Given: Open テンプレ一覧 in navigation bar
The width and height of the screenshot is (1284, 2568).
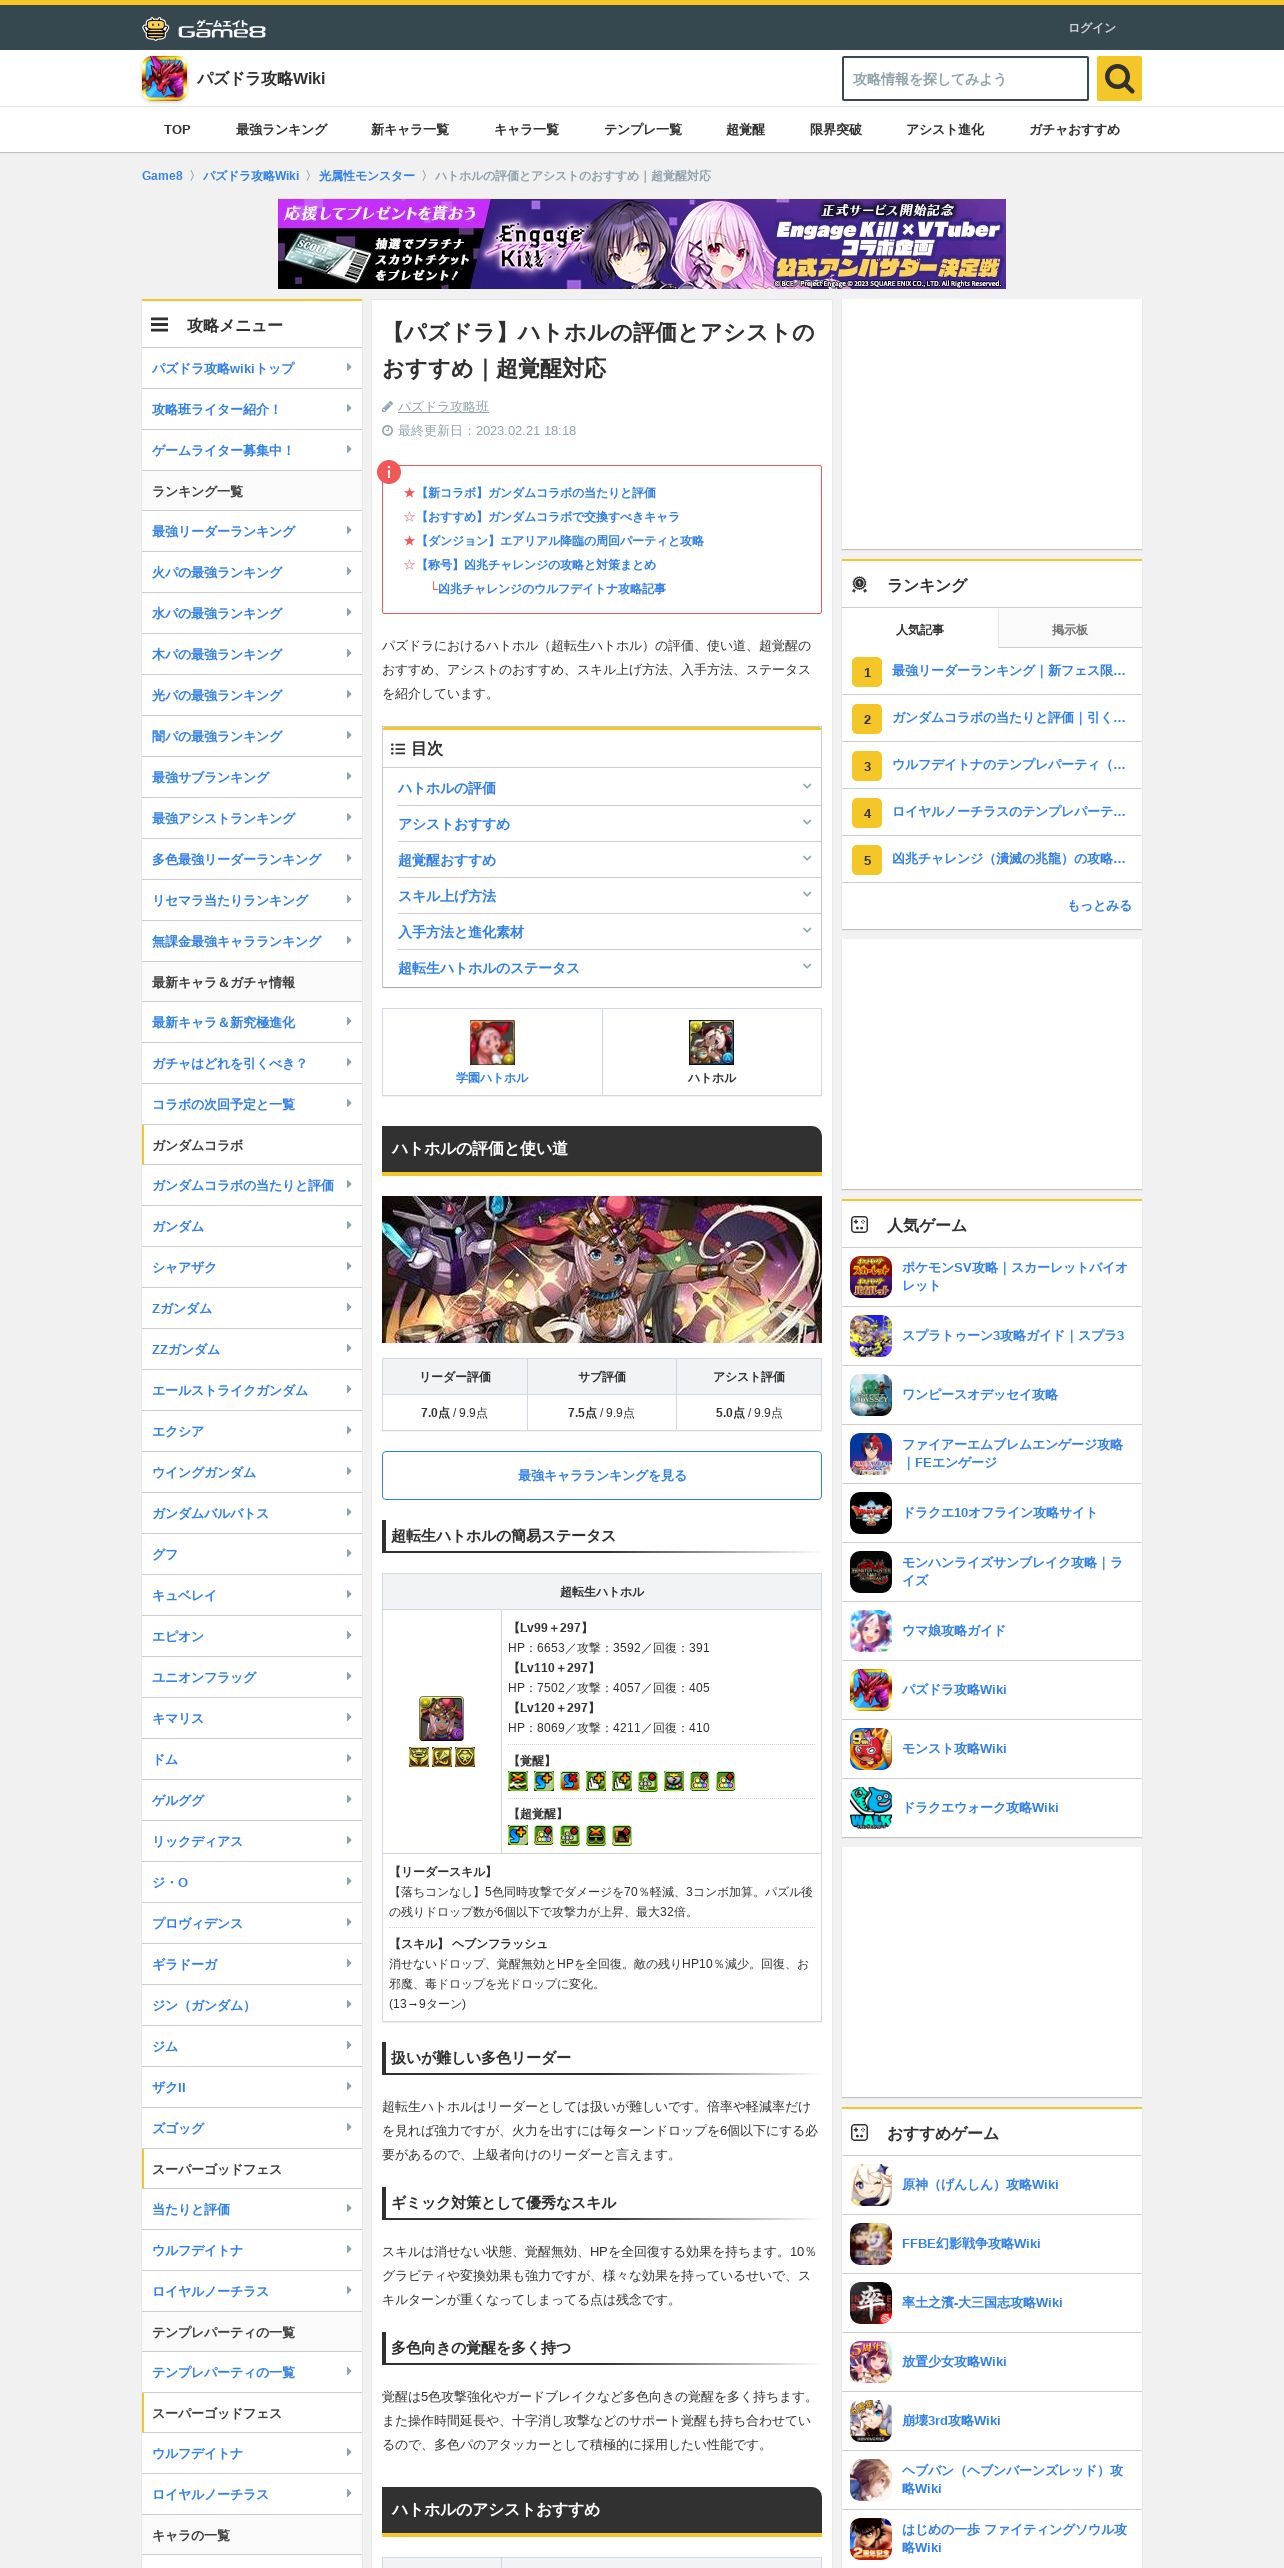Looking at the screenshot, I should click(x=643, y=130).
